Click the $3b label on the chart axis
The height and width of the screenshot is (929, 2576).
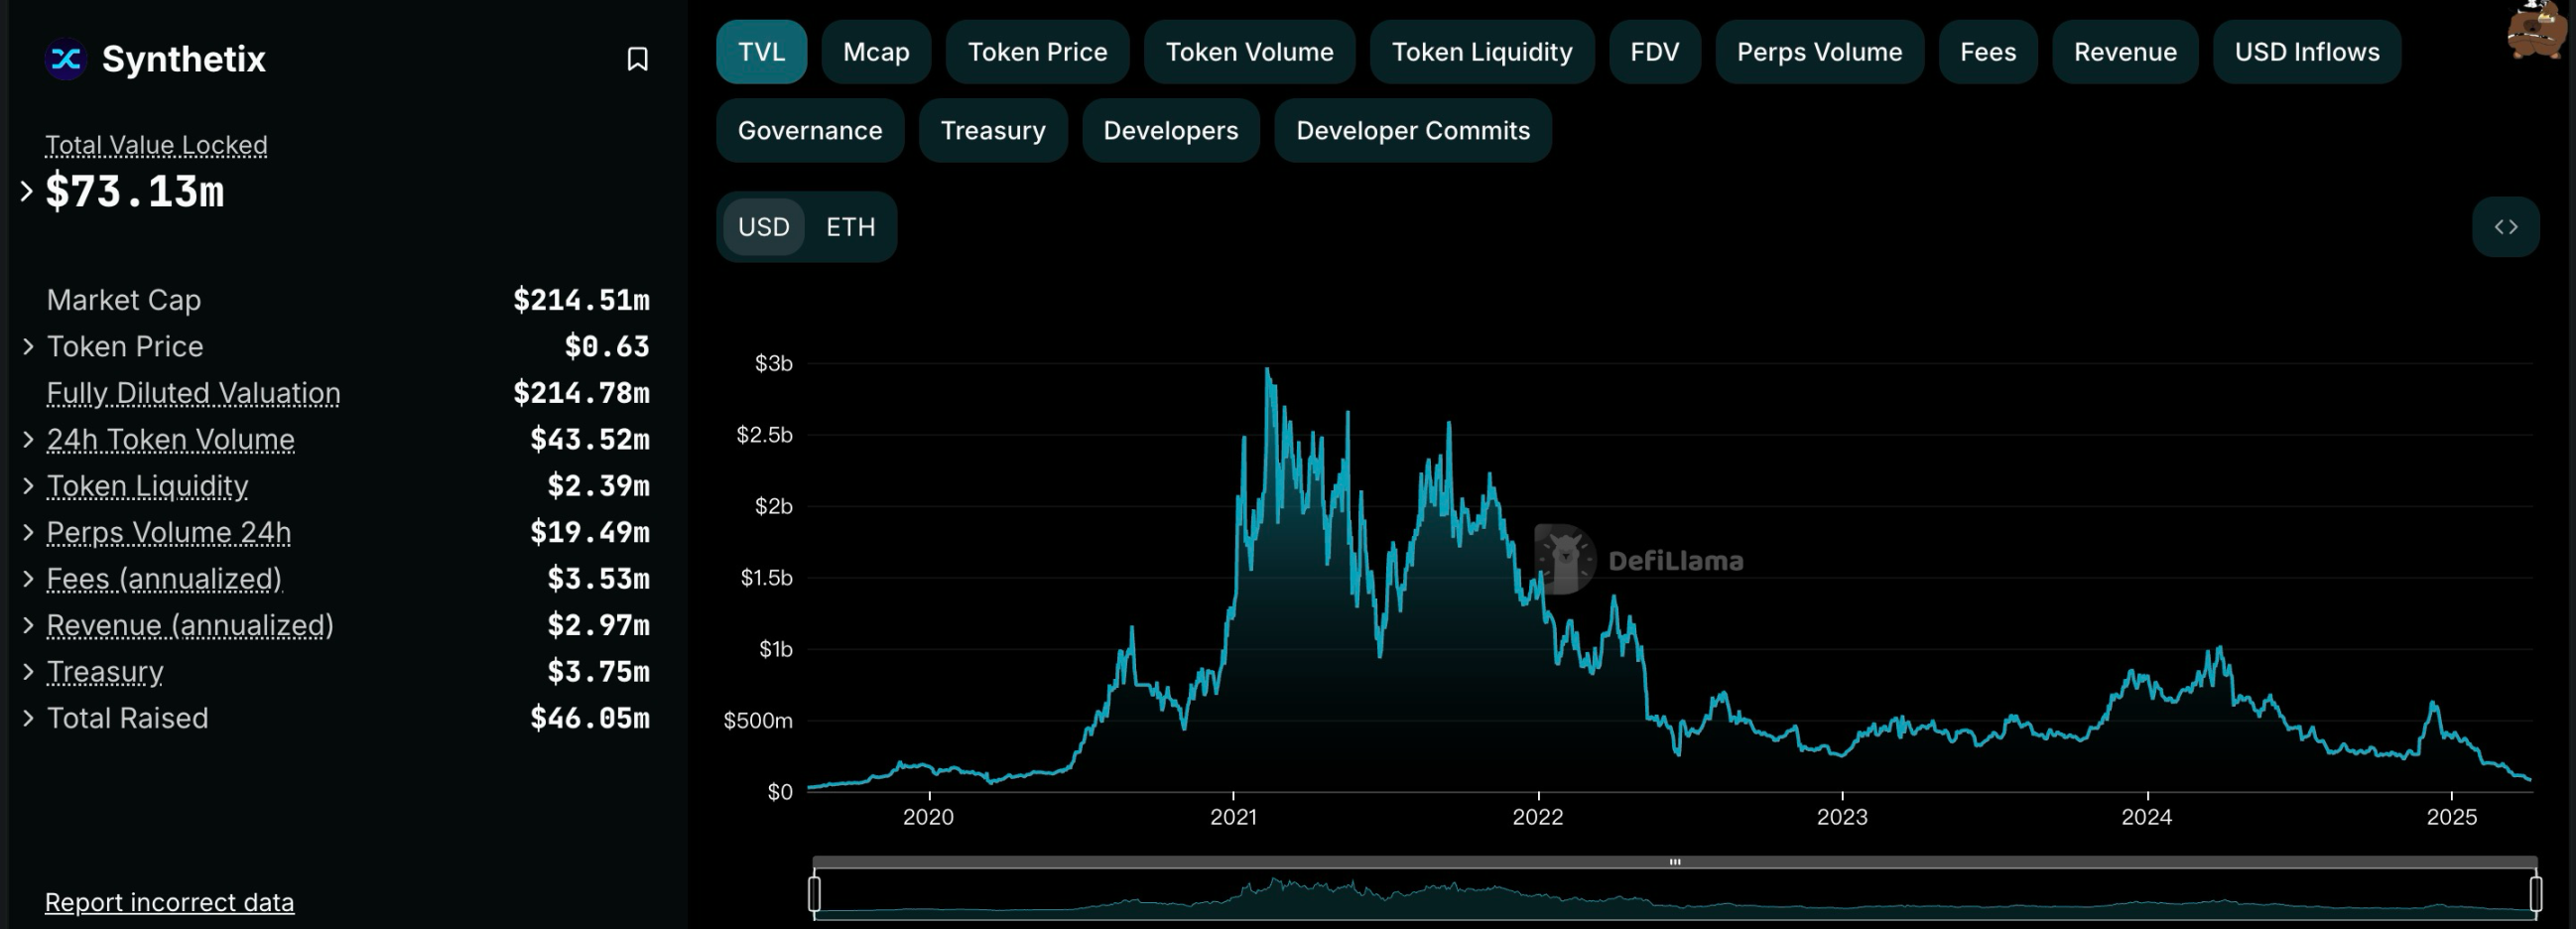773,363
